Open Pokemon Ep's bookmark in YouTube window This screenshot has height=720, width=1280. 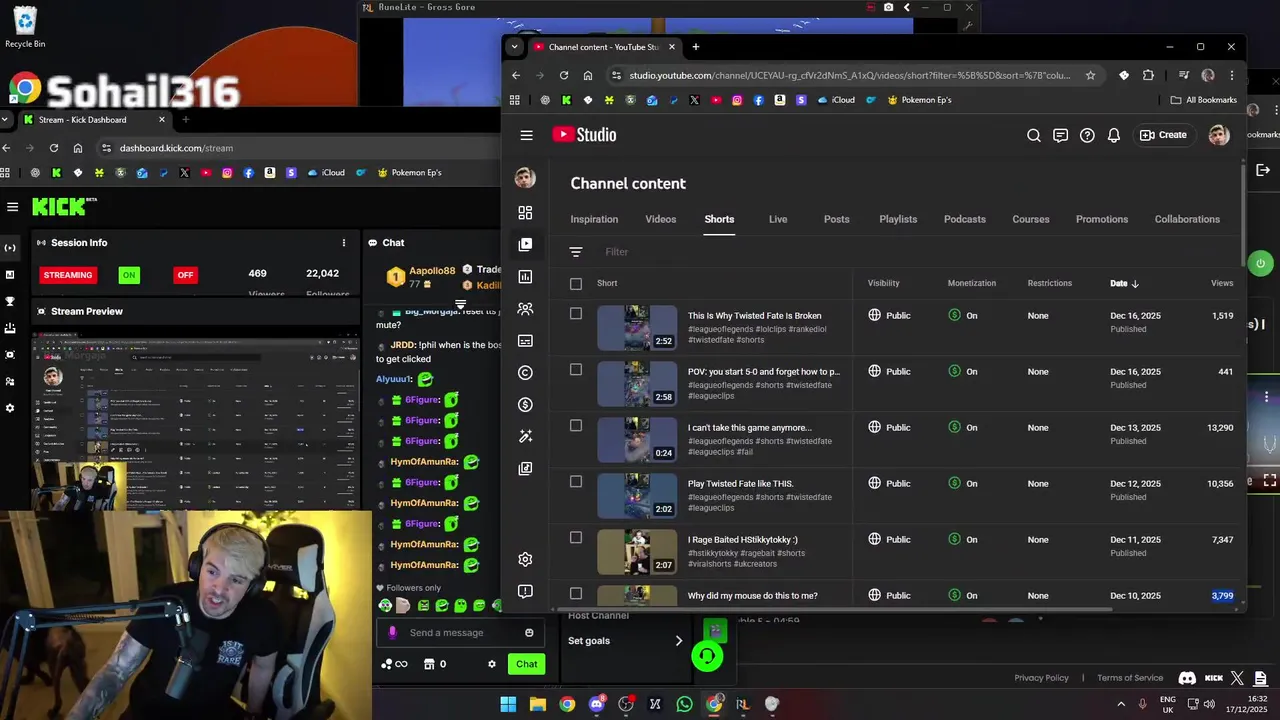pyautogui.click(x=917, y=100)
